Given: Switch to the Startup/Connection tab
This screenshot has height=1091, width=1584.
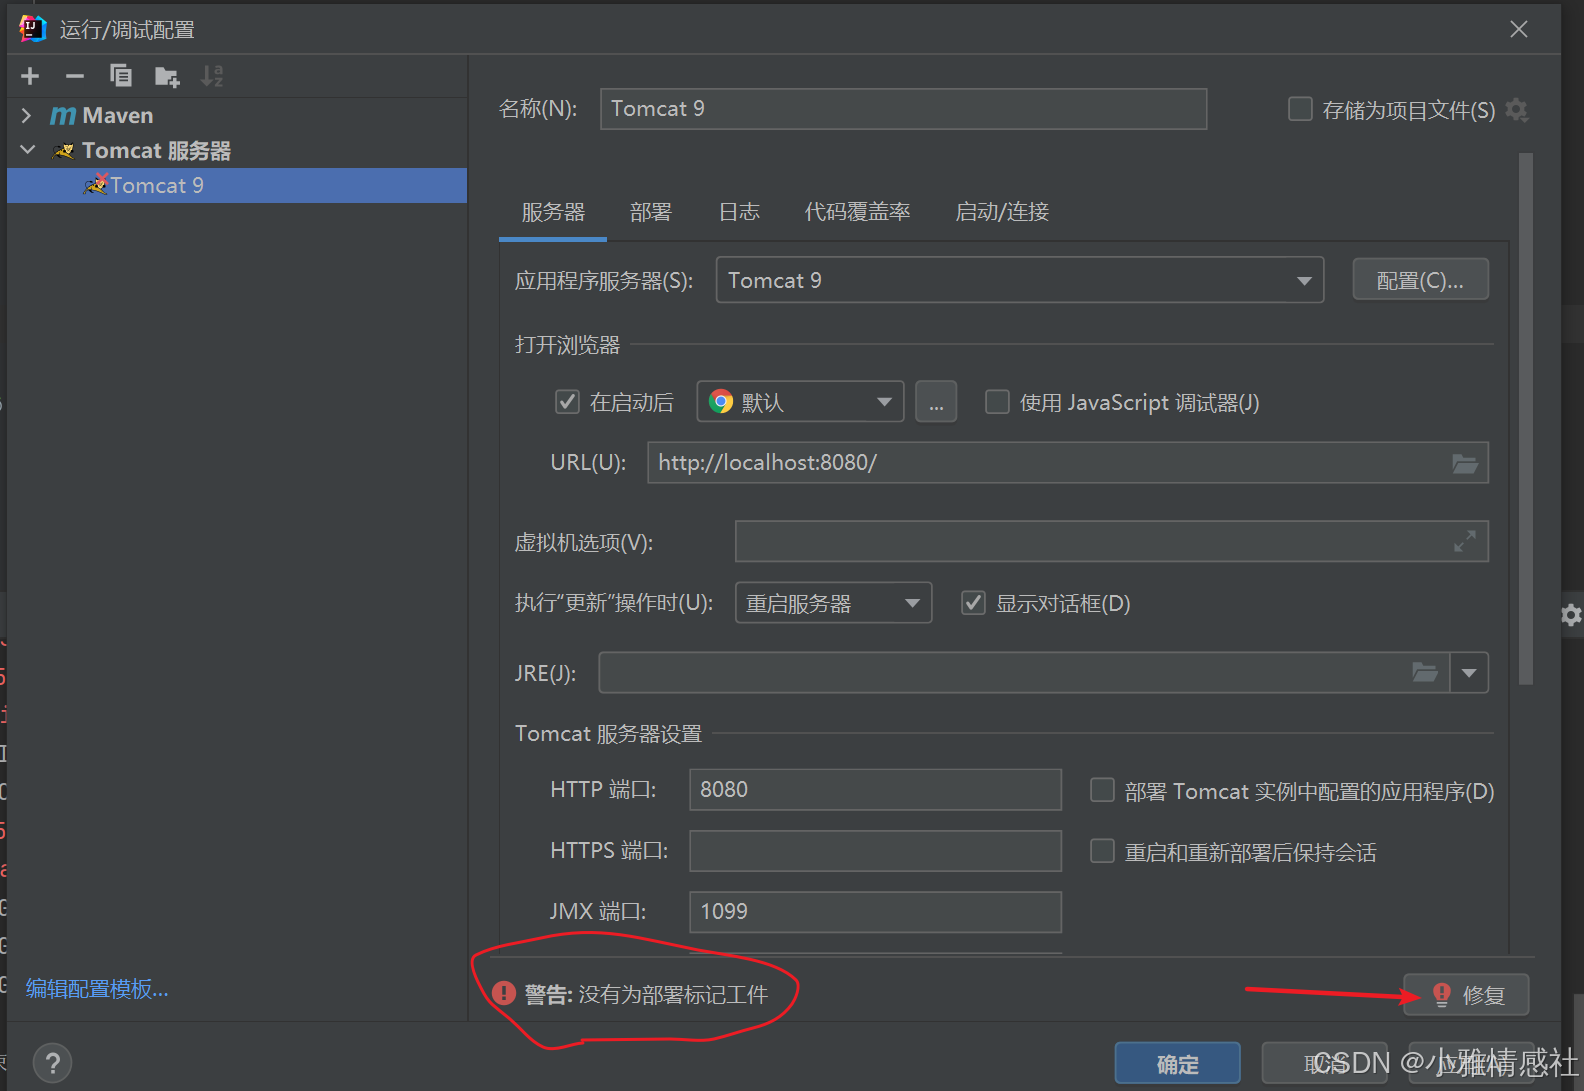Looking at the screenshot, I should (x=1002, y=212).
